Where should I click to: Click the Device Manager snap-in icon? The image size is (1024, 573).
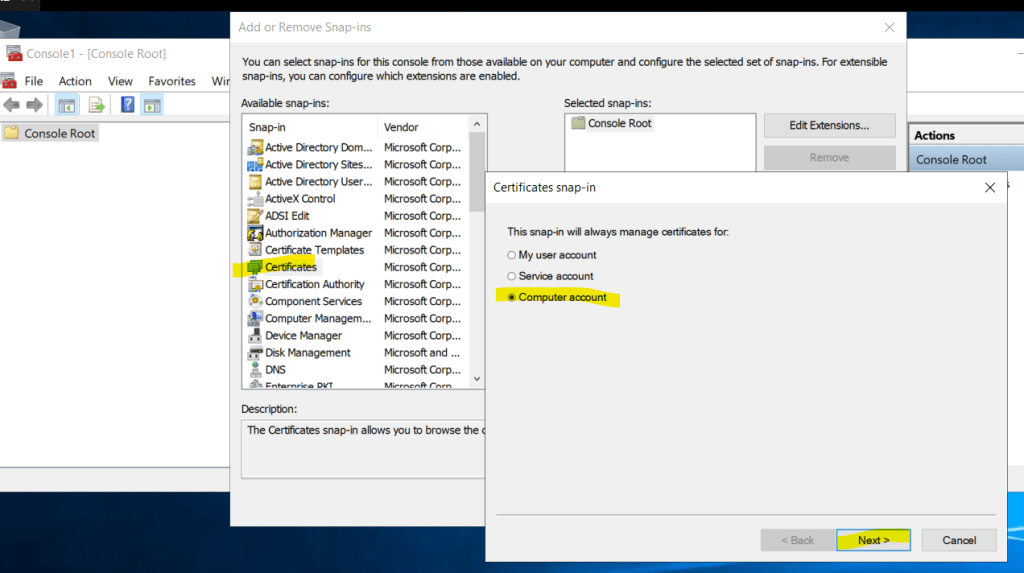(255, 336)
